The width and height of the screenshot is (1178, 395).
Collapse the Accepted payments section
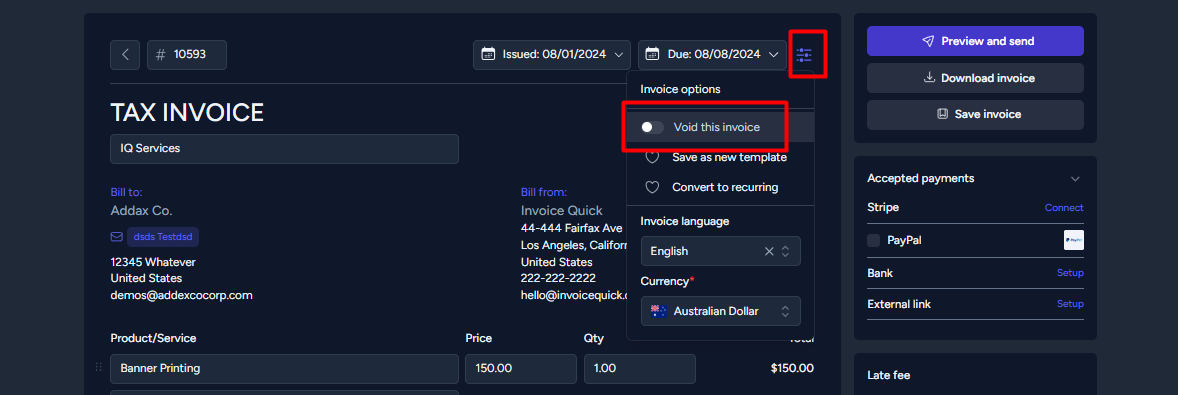(1075, 179)
